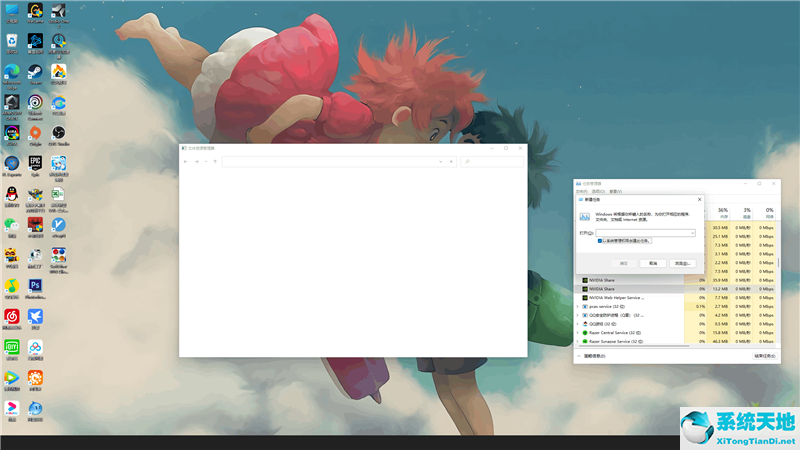Screen dimensions: 800x450
Task: Open the Photoshop desktop icon
Action: click(x=35, y=285)
